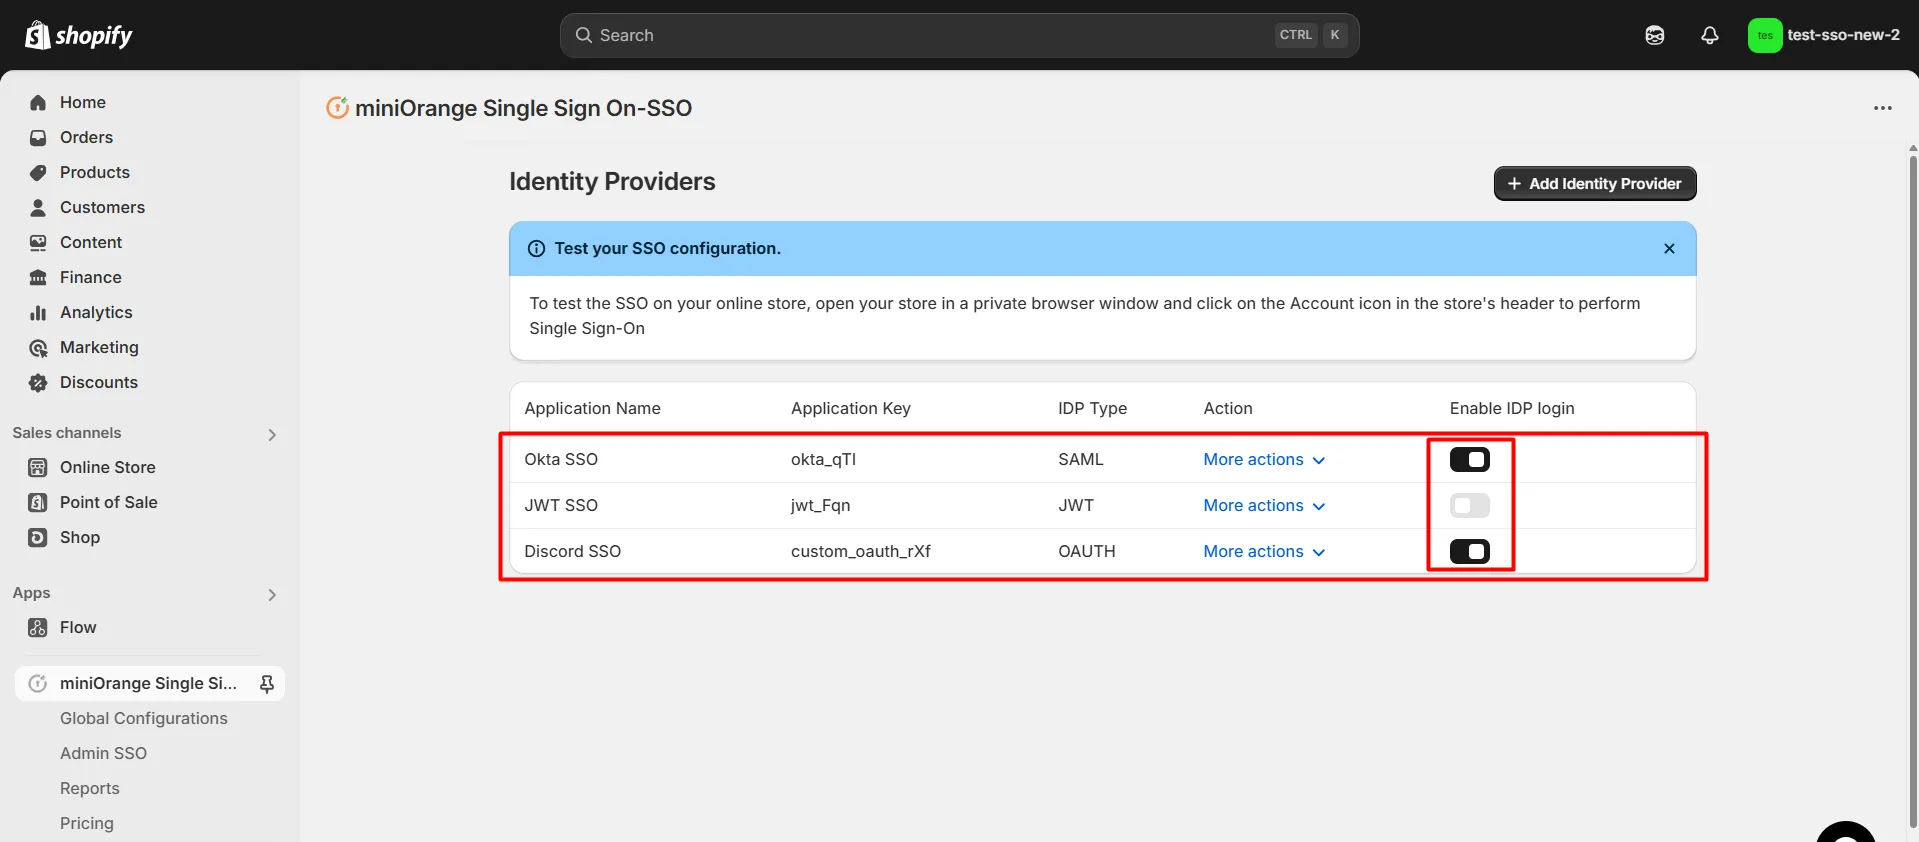Dismiss the Test your SSO configuration banner
The height and width of the screenshot is (842, 1919).
click(1669, 249)
